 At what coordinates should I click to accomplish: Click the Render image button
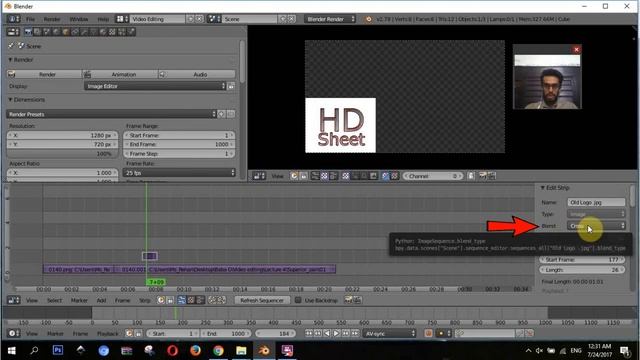click(44, 74)
